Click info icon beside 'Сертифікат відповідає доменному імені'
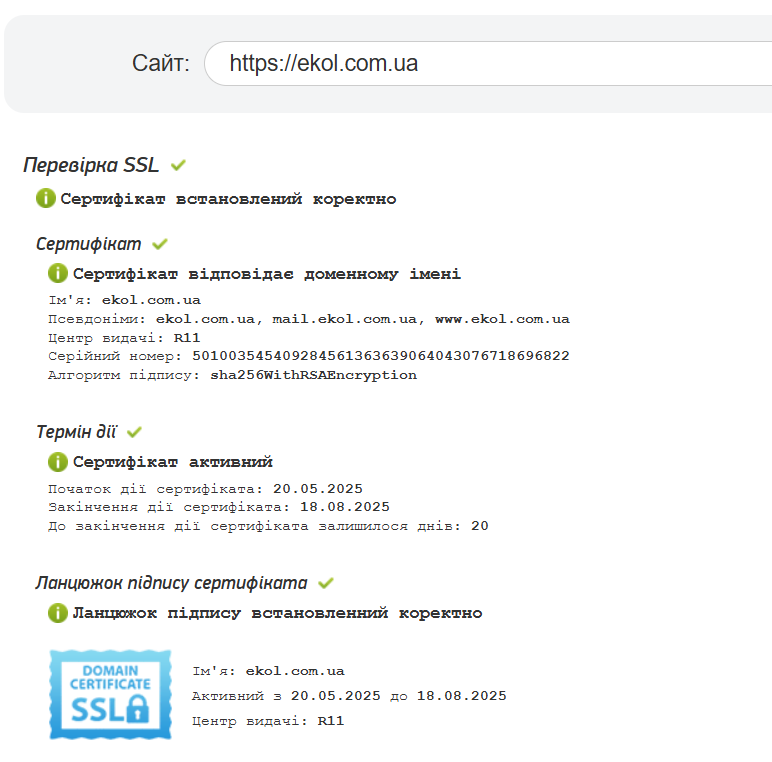This screenshot has height=762, width=772. [x=58, y=273]
